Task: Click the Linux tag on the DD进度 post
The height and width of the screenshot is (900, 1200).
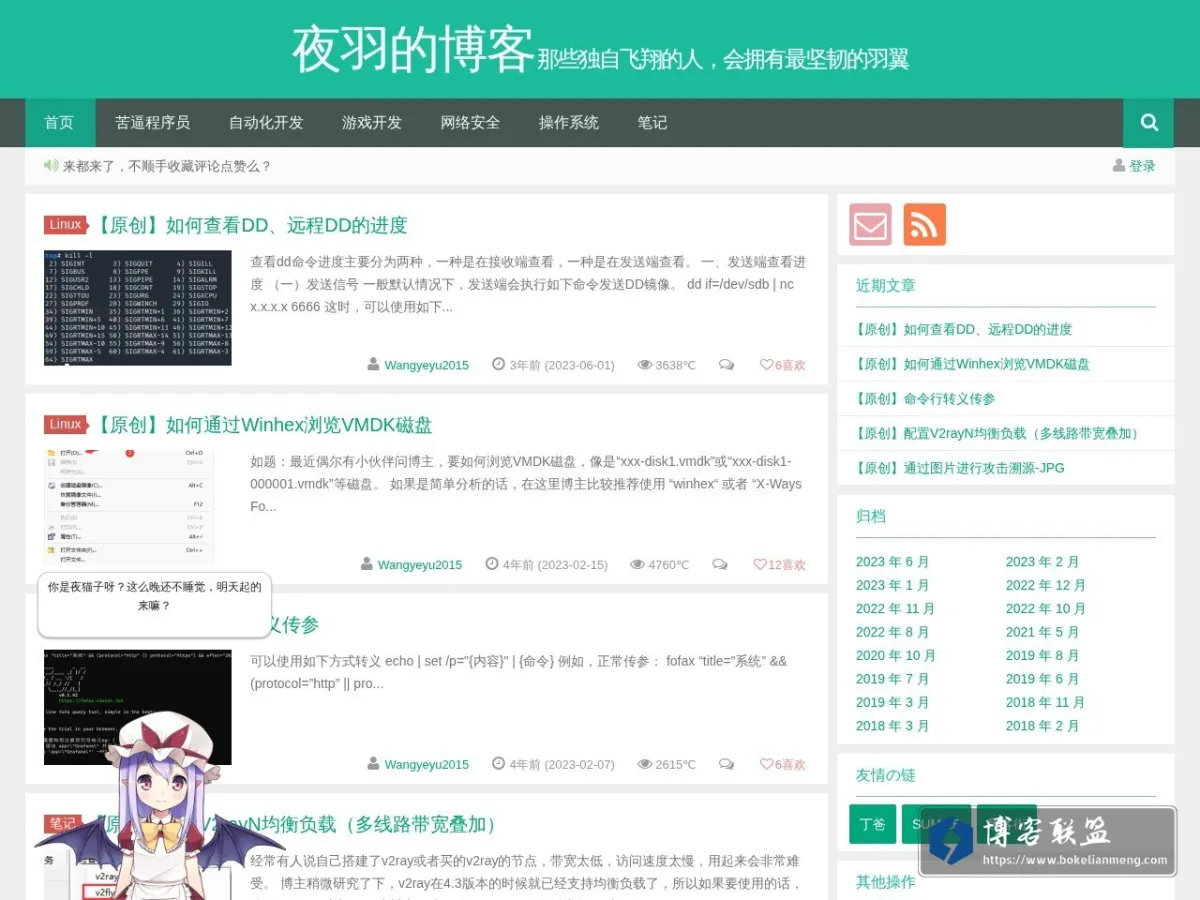Action: coord(66,225)
